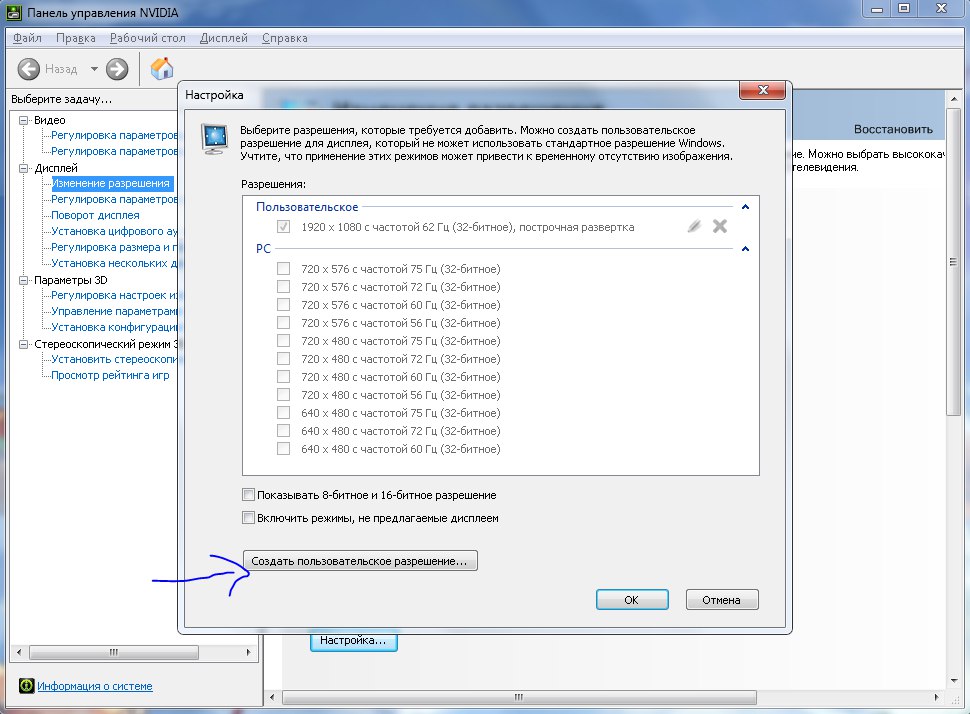Edit custom 1920 x 1080 resolution pencil icon
970x714 pixels.
click(694, 226)
